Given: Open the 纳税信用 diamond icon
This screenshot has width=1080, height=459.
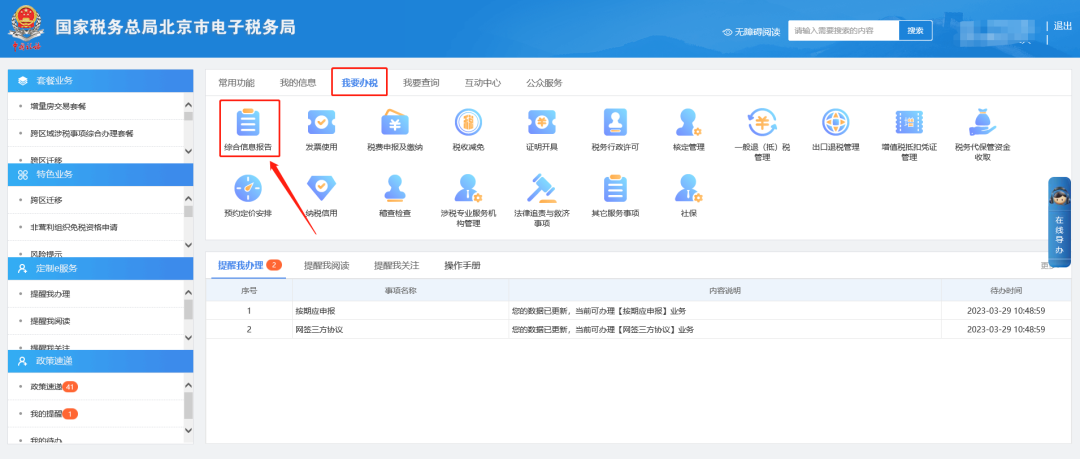Looking at the screenshot, I should [x=321, y=188].
